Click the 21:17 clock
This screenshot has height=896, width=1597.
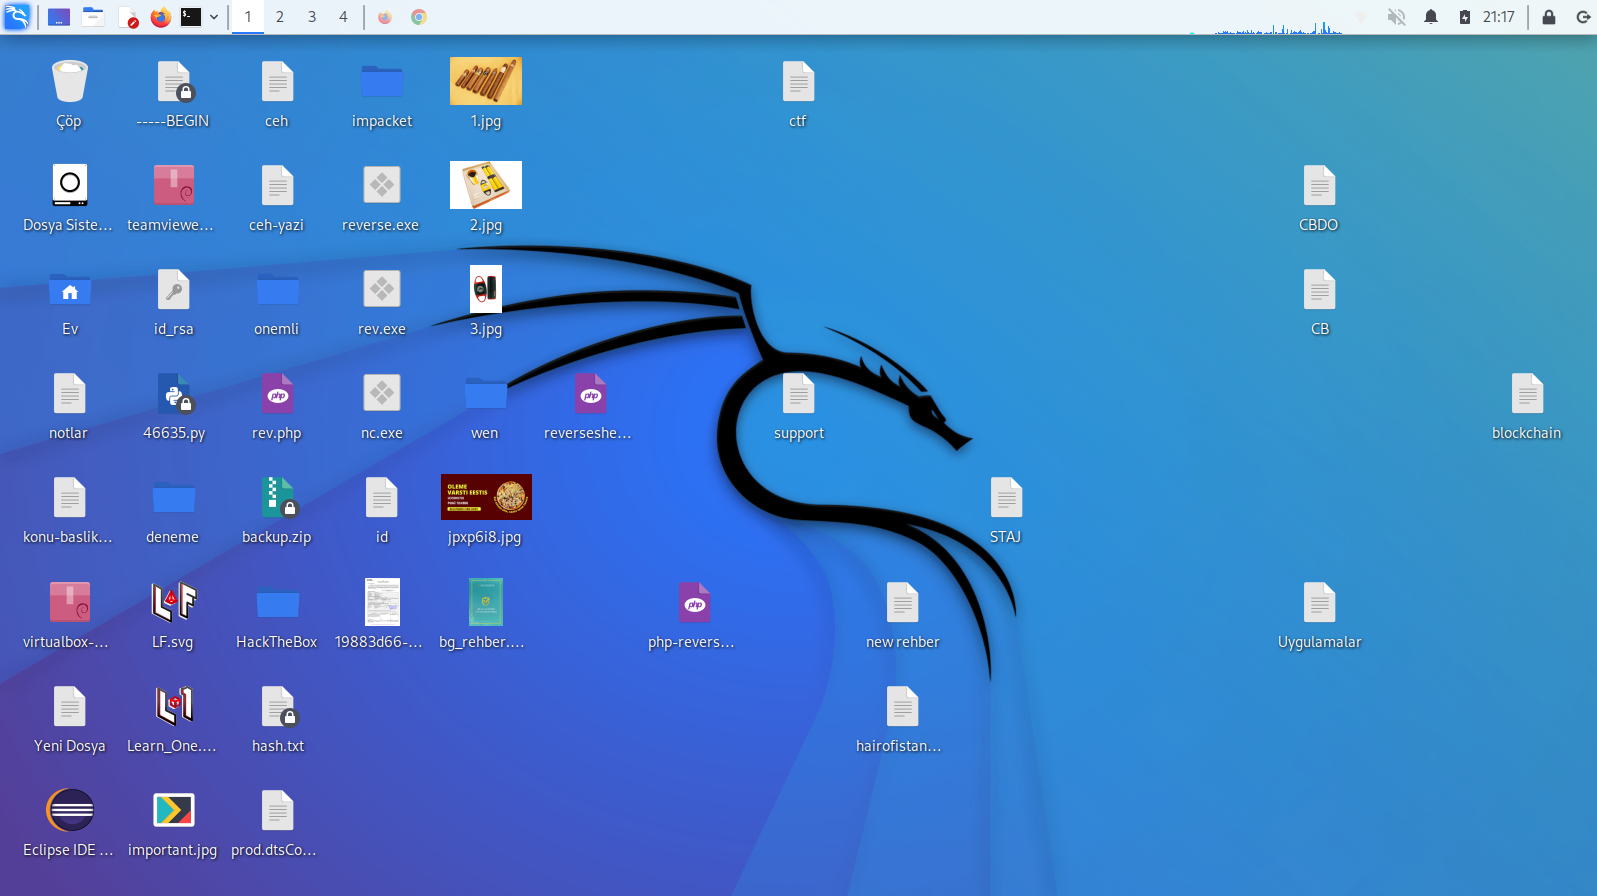pos(1499,17)
